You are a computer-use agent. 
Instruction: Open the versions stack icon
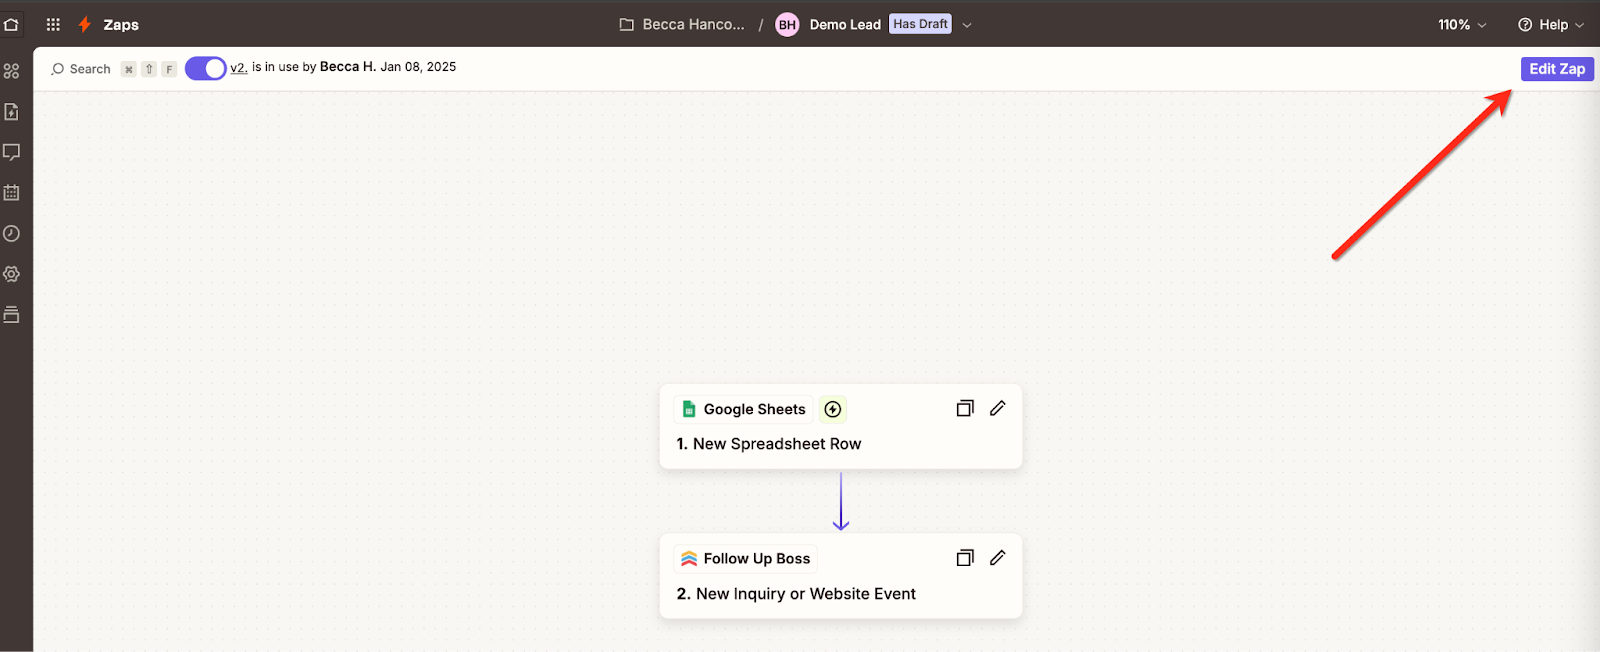[x=12, y=314]
